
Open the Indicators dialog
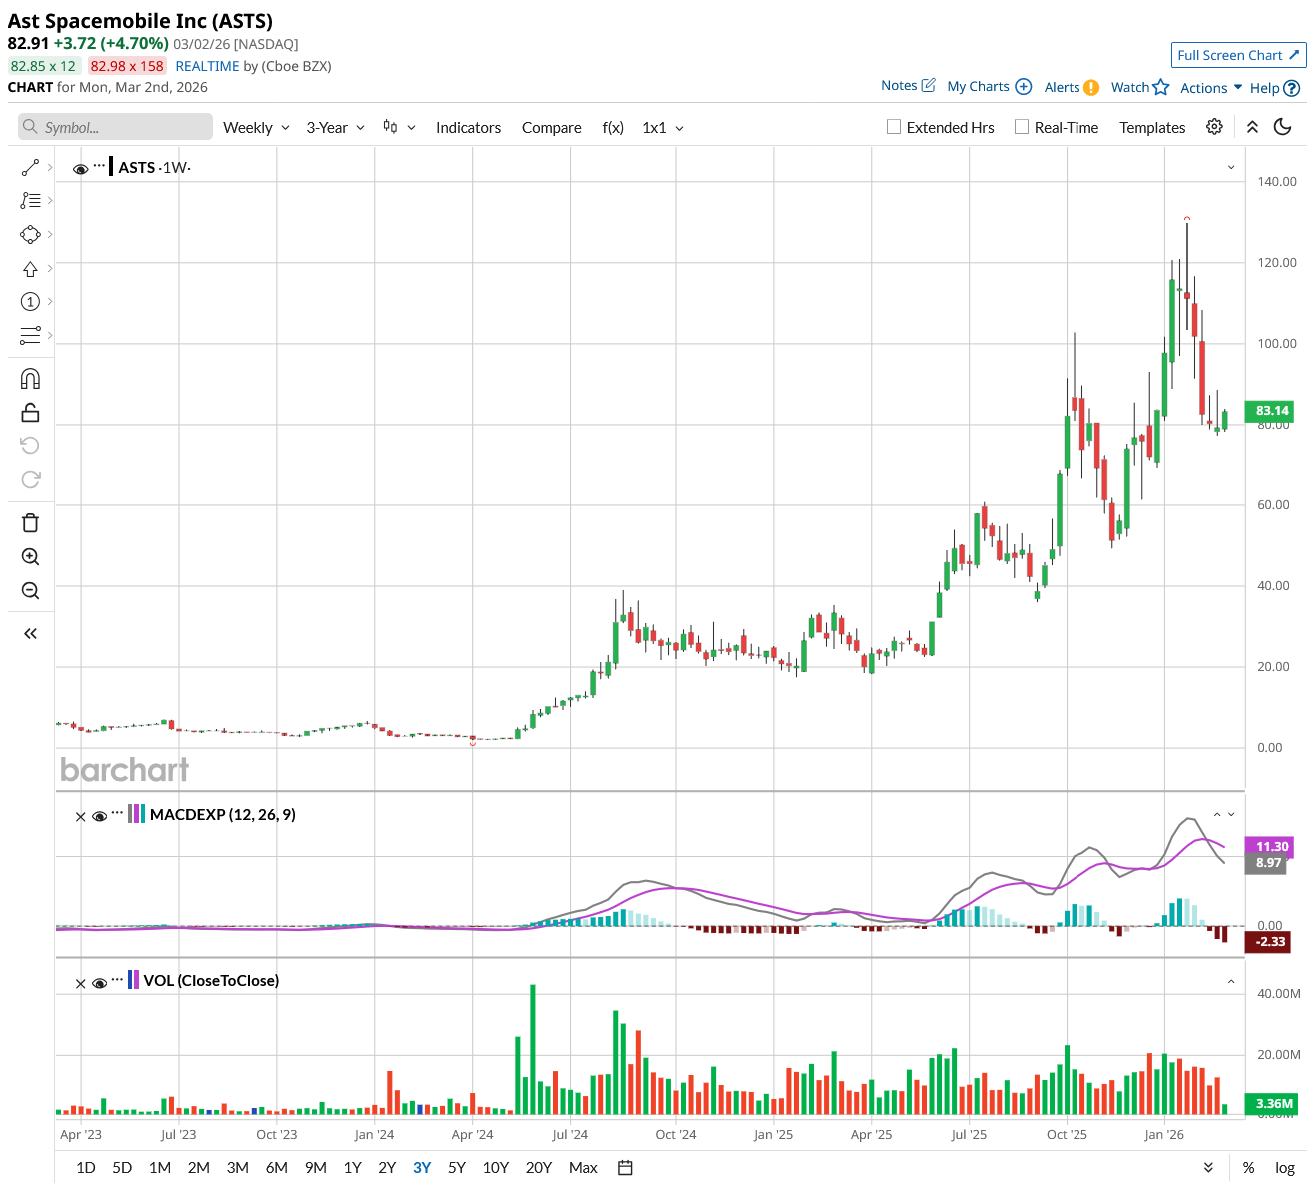tap(468, 128)
